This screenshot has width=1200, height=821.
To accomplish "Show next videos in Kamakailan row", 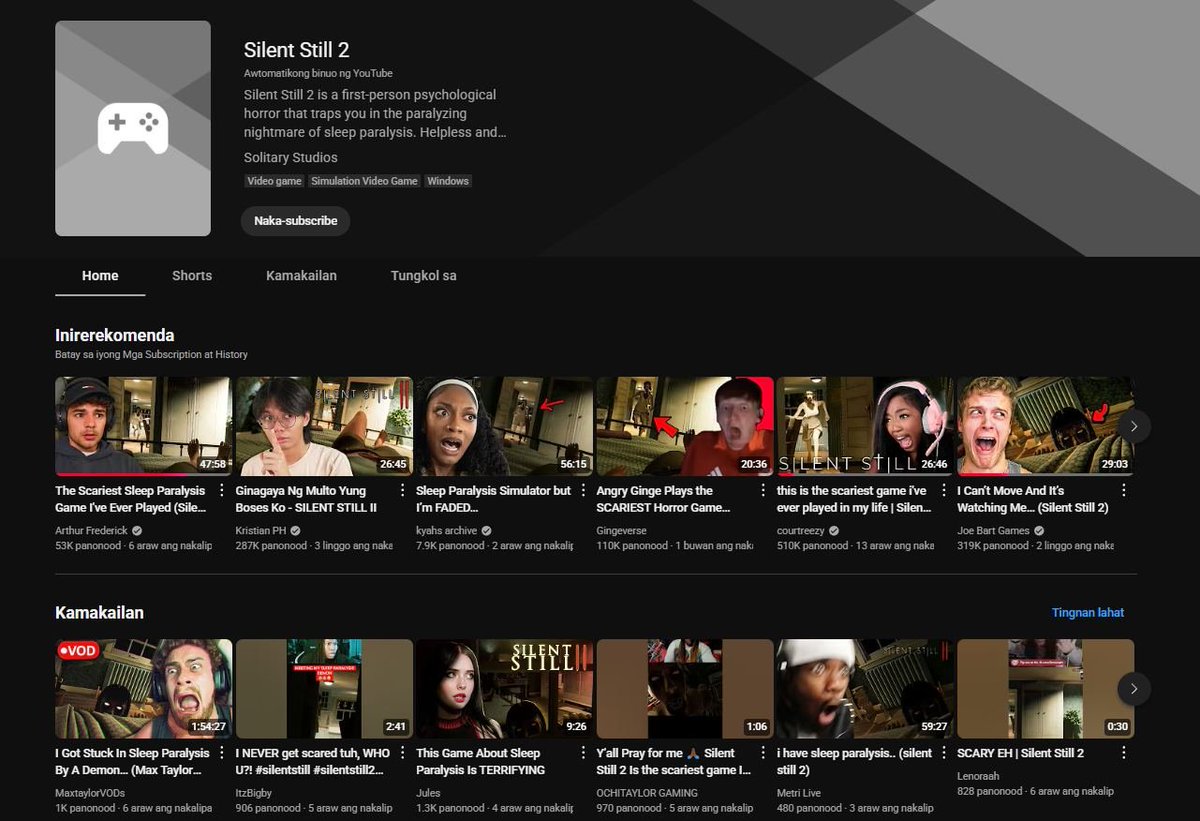I will click(x=1134, y=689).
